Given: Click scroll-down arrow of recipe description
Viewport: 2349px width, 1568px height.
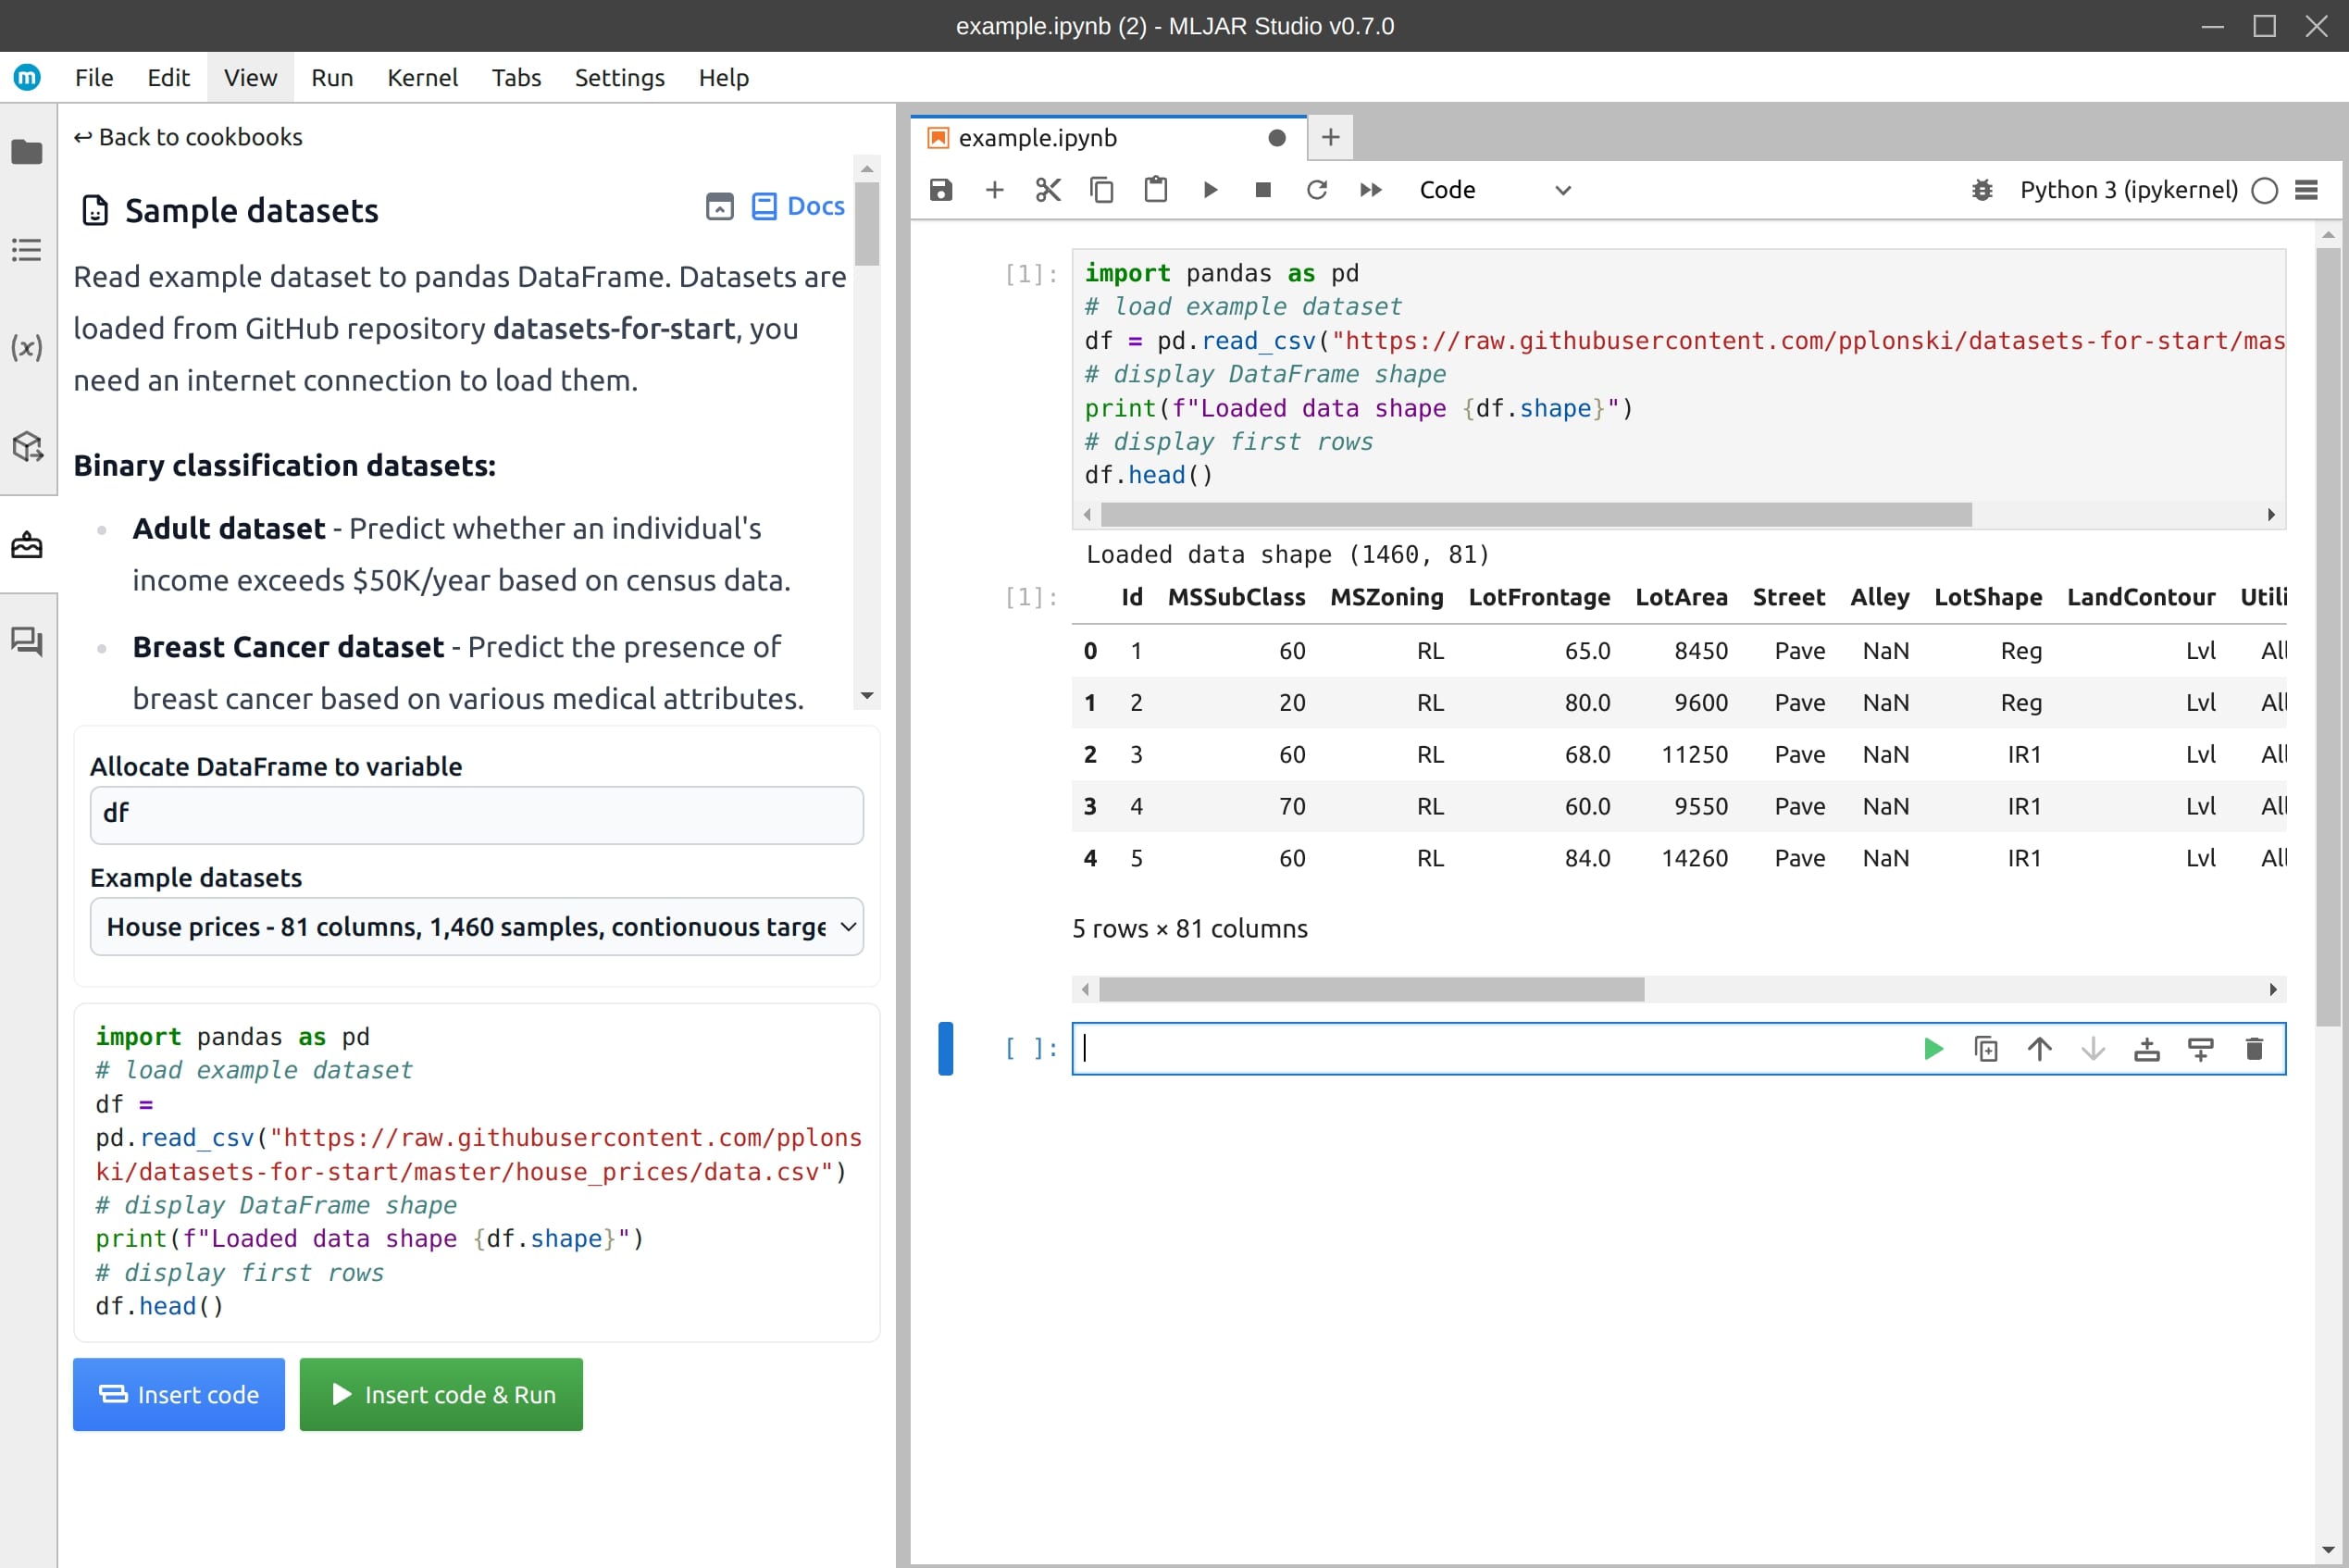Looking at the screenshot, I should tap(867, 696).
